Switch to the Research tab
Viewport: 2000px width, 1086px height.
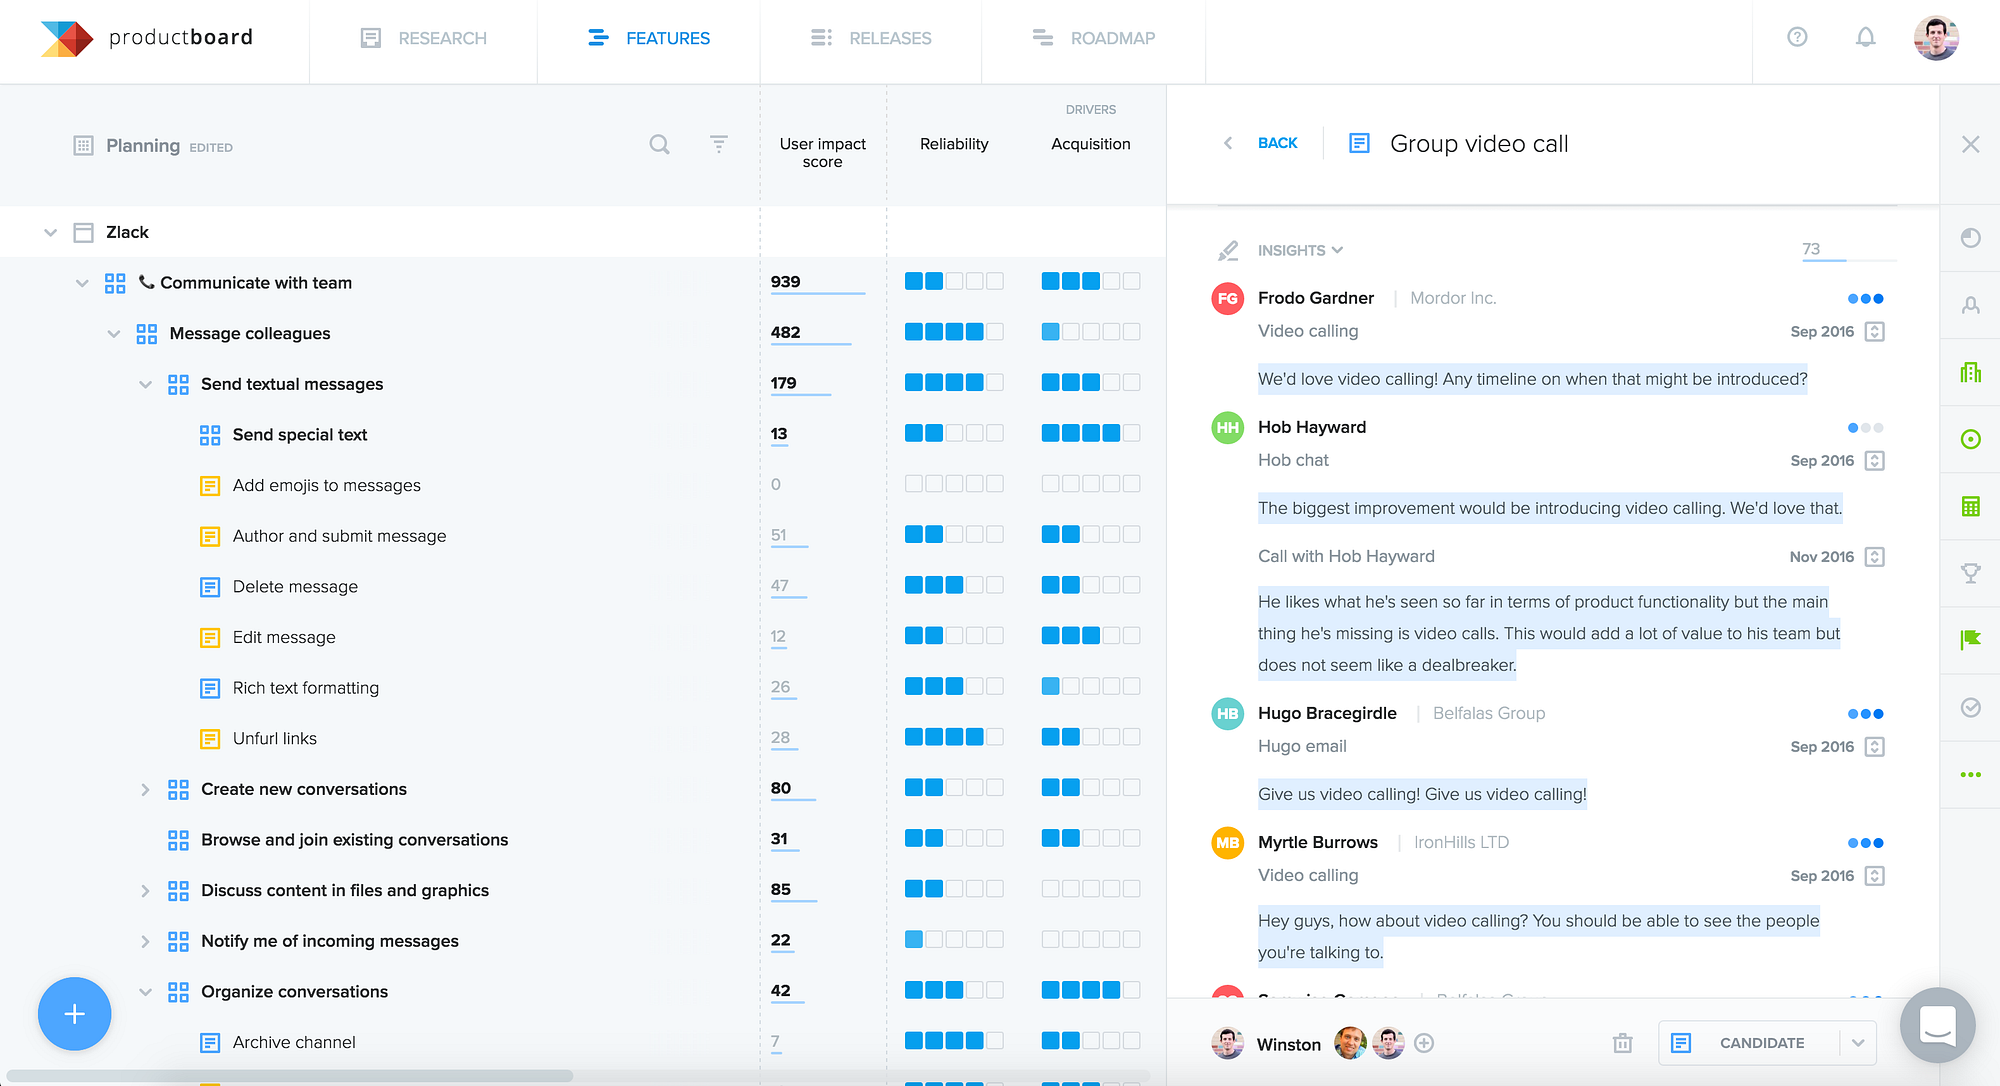click(423, 38)
